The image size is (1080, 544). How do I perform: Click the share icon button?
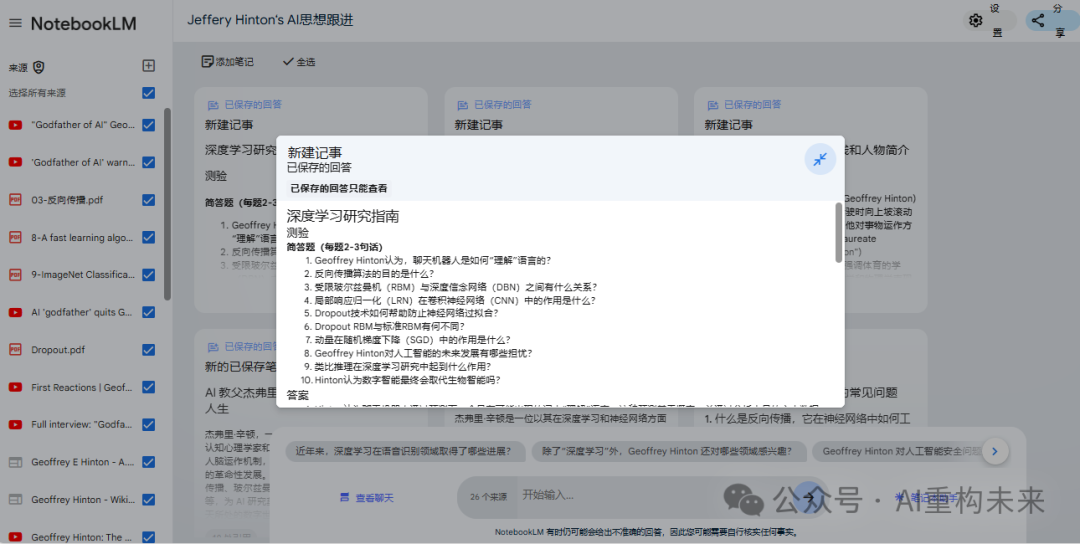tap(1038, 21)
